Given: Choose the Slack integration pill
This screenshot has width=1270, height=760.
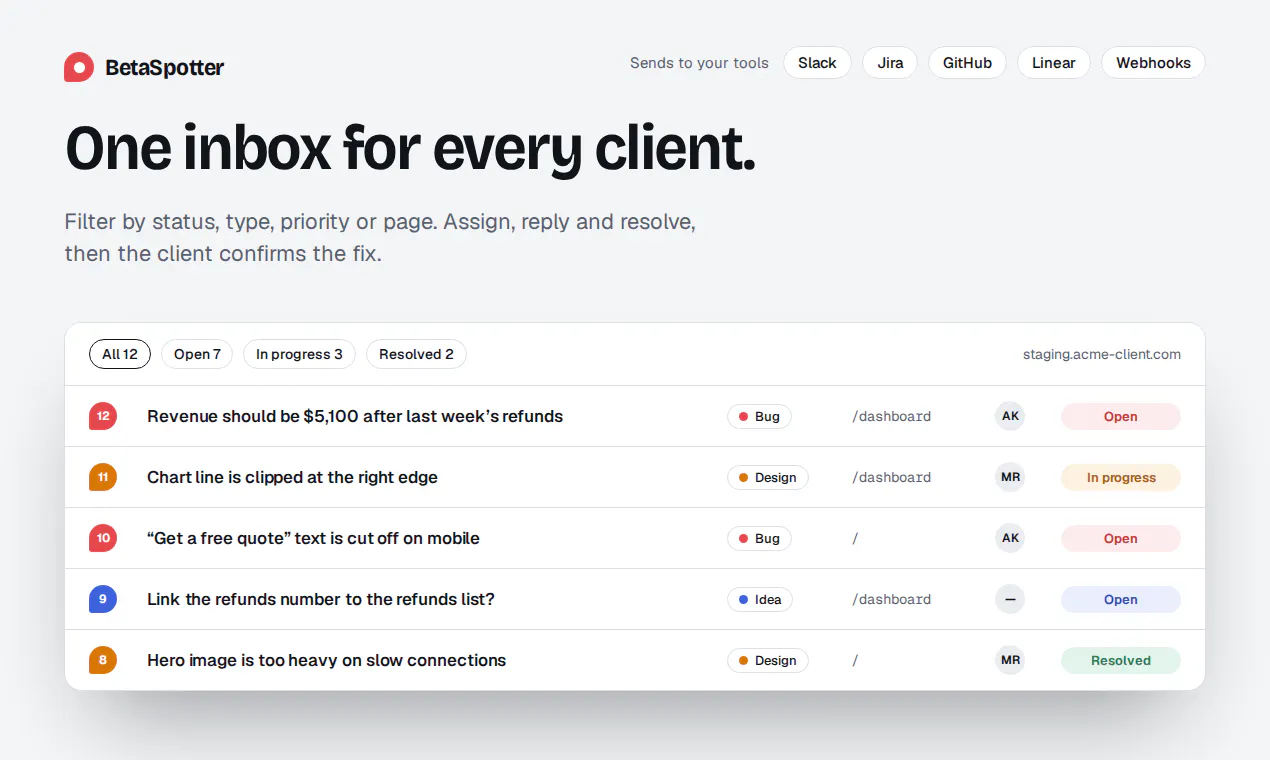Looking at the screenshot, I should pyautogui.click(x=817, y=63).
